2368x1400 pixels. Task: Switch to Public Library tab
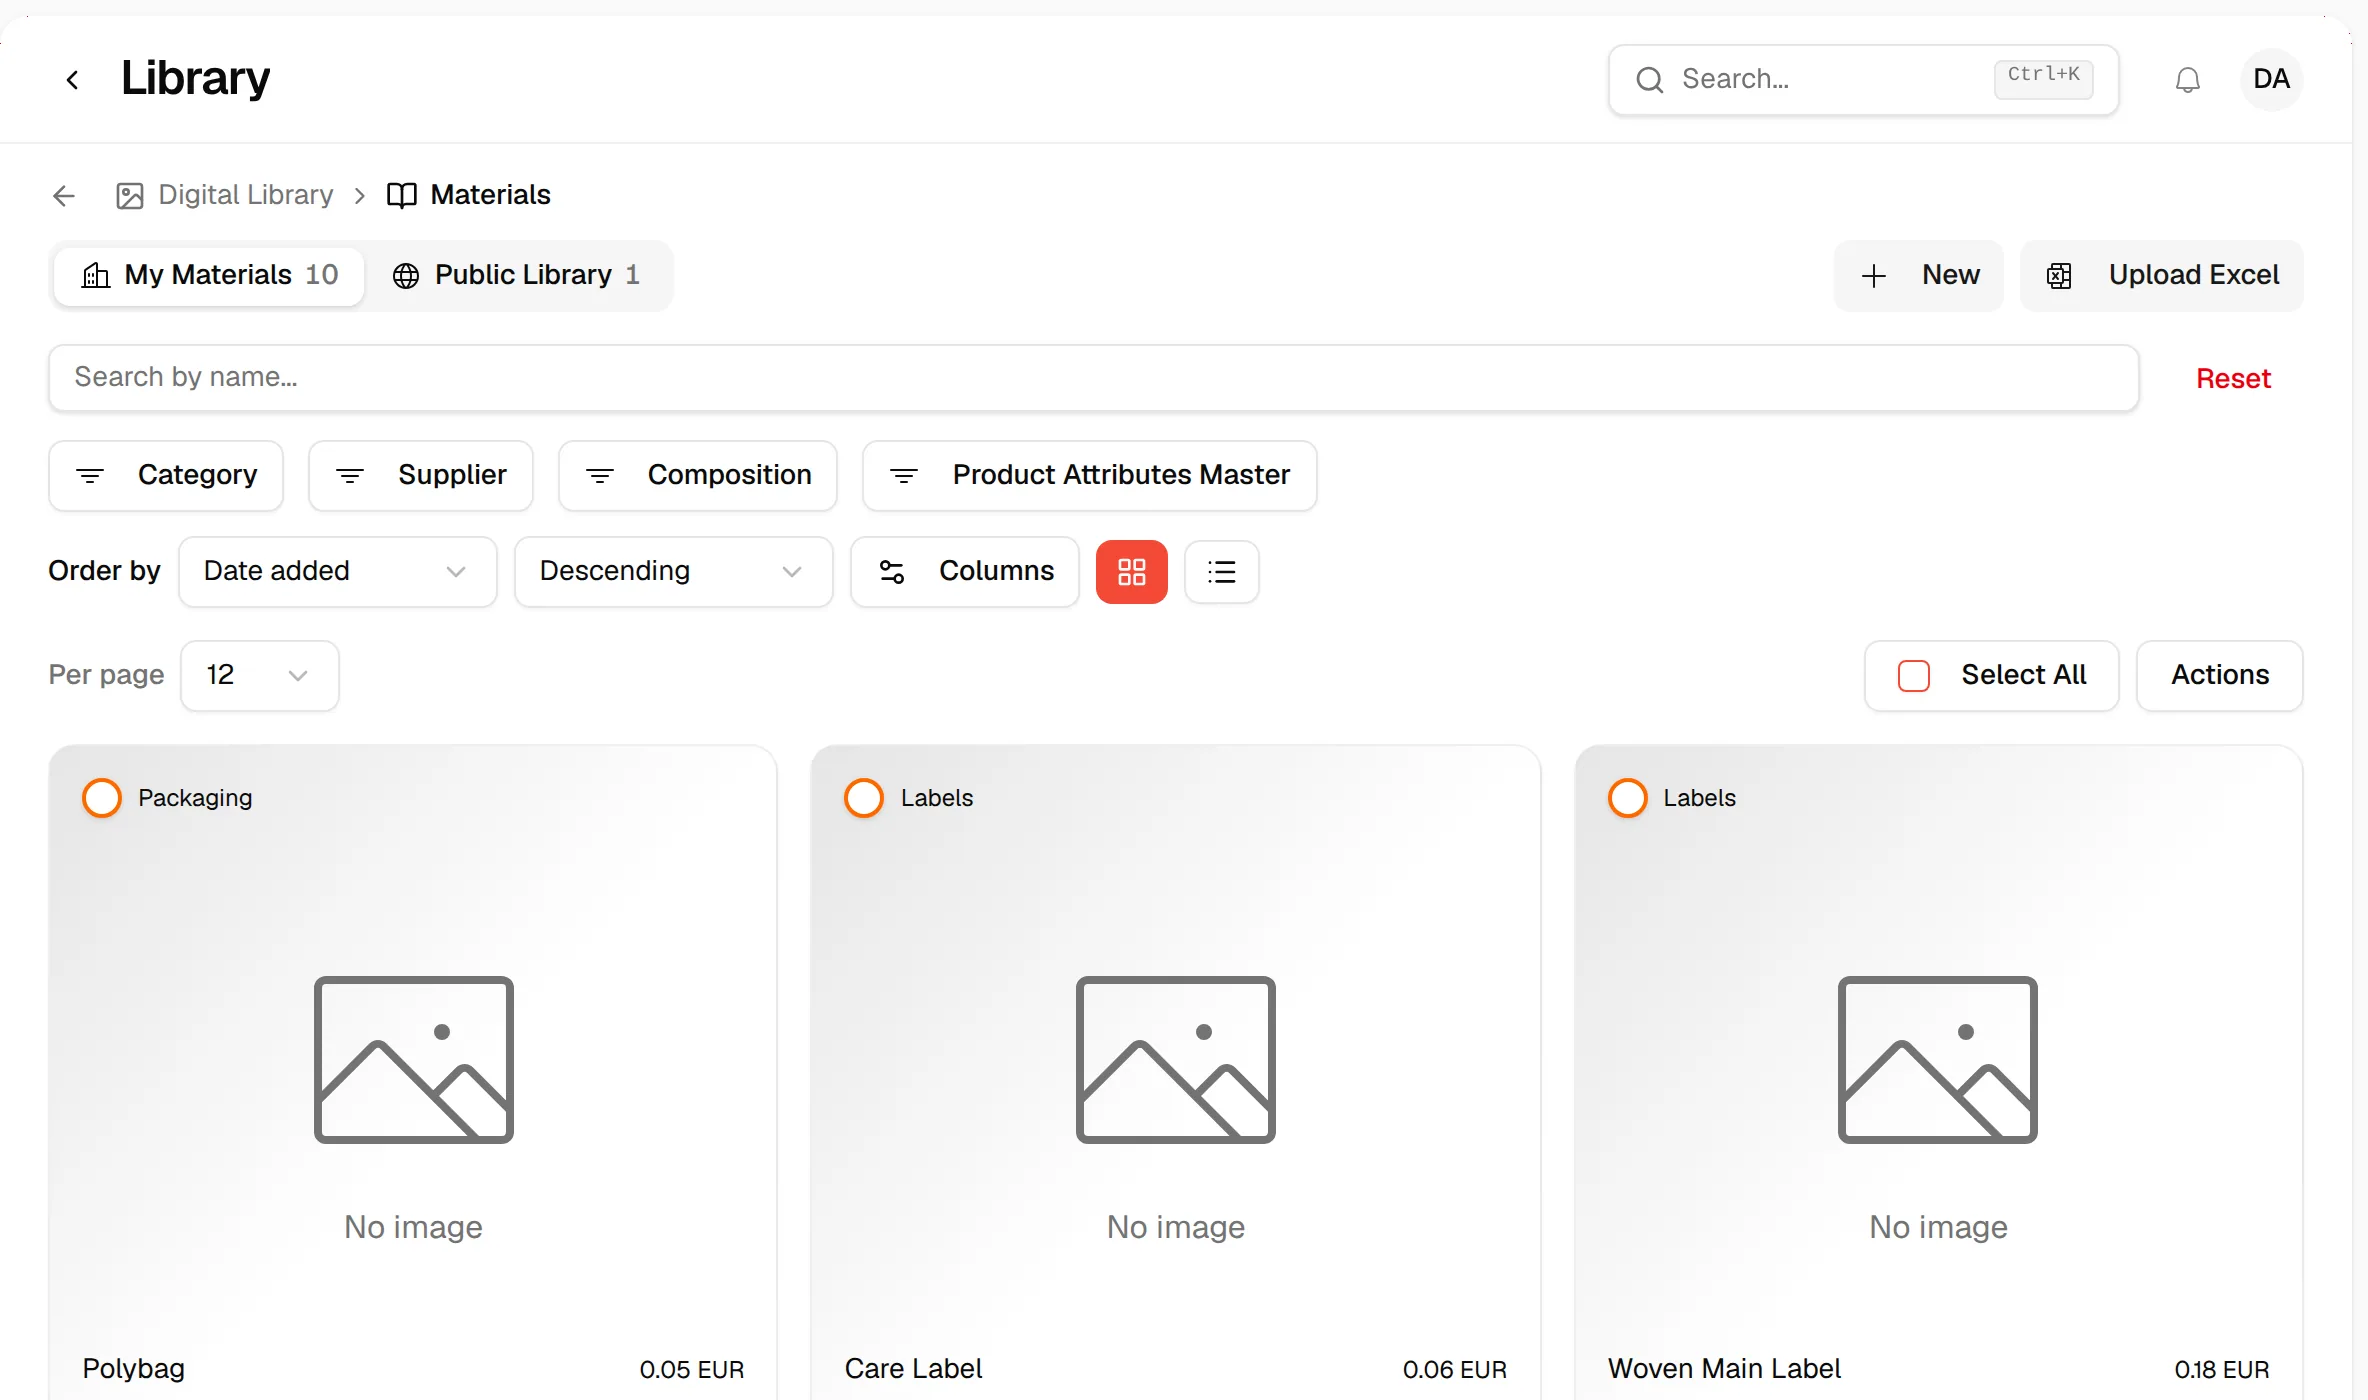pyautogui.click(x=517, y=276)
